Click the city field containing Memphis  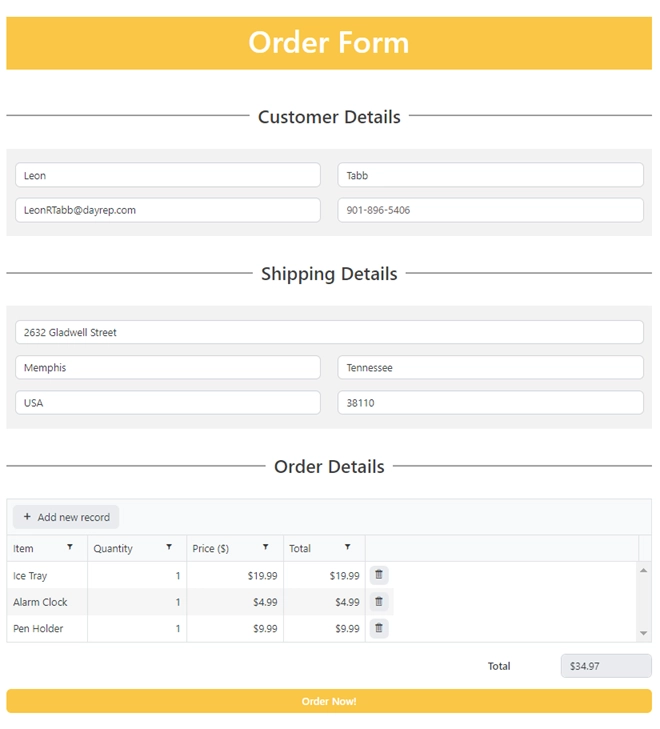[168, 367]
